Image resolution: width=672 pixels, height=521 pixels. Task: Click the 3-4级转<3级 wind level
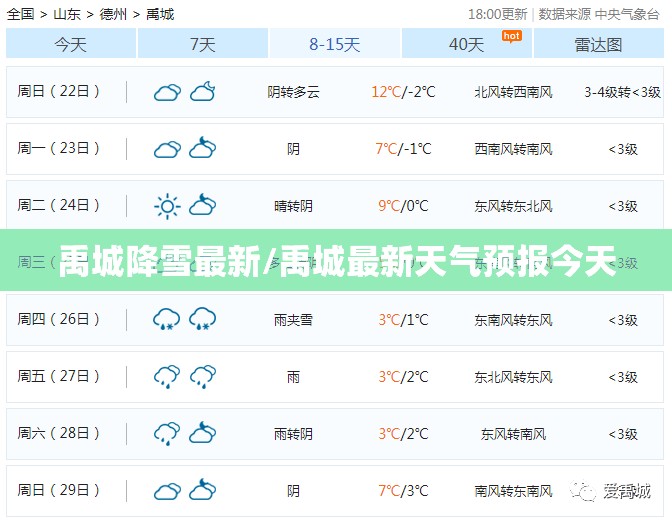(623, 92)
